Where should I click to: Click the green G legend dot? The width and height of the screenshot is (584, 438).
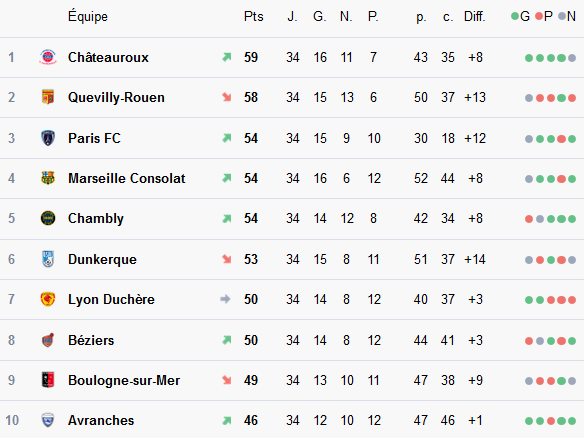(515, 16)
